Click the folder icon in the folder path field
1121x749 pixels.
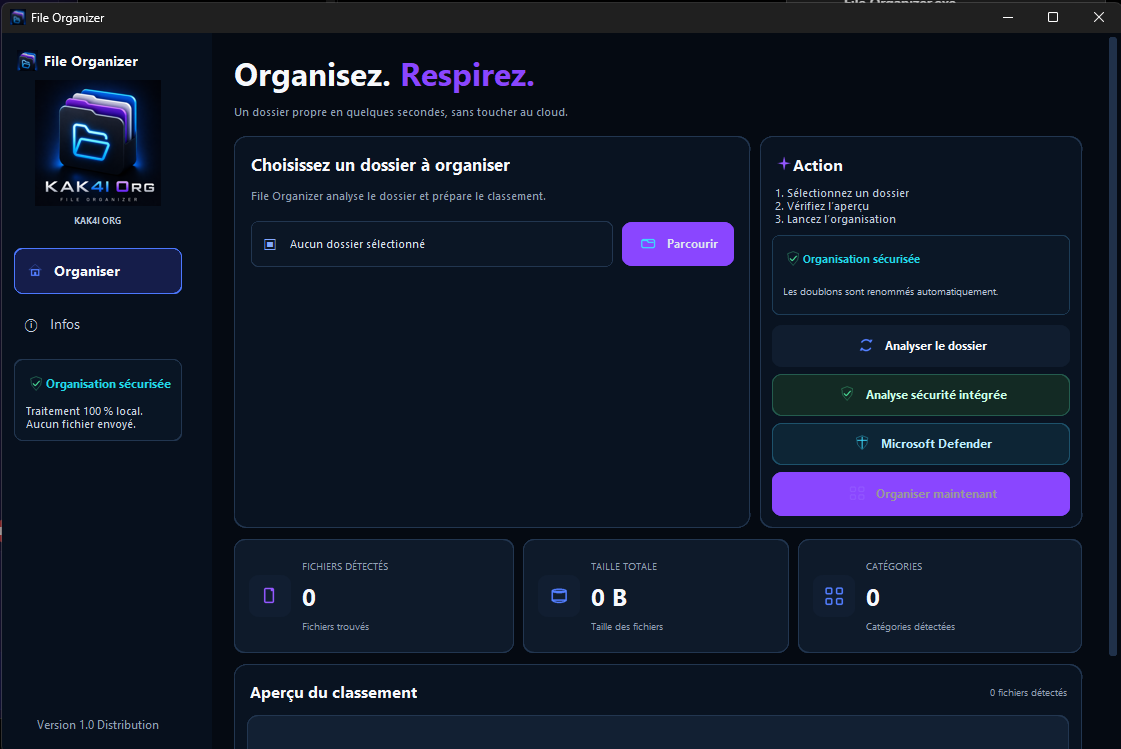point(270,244)
